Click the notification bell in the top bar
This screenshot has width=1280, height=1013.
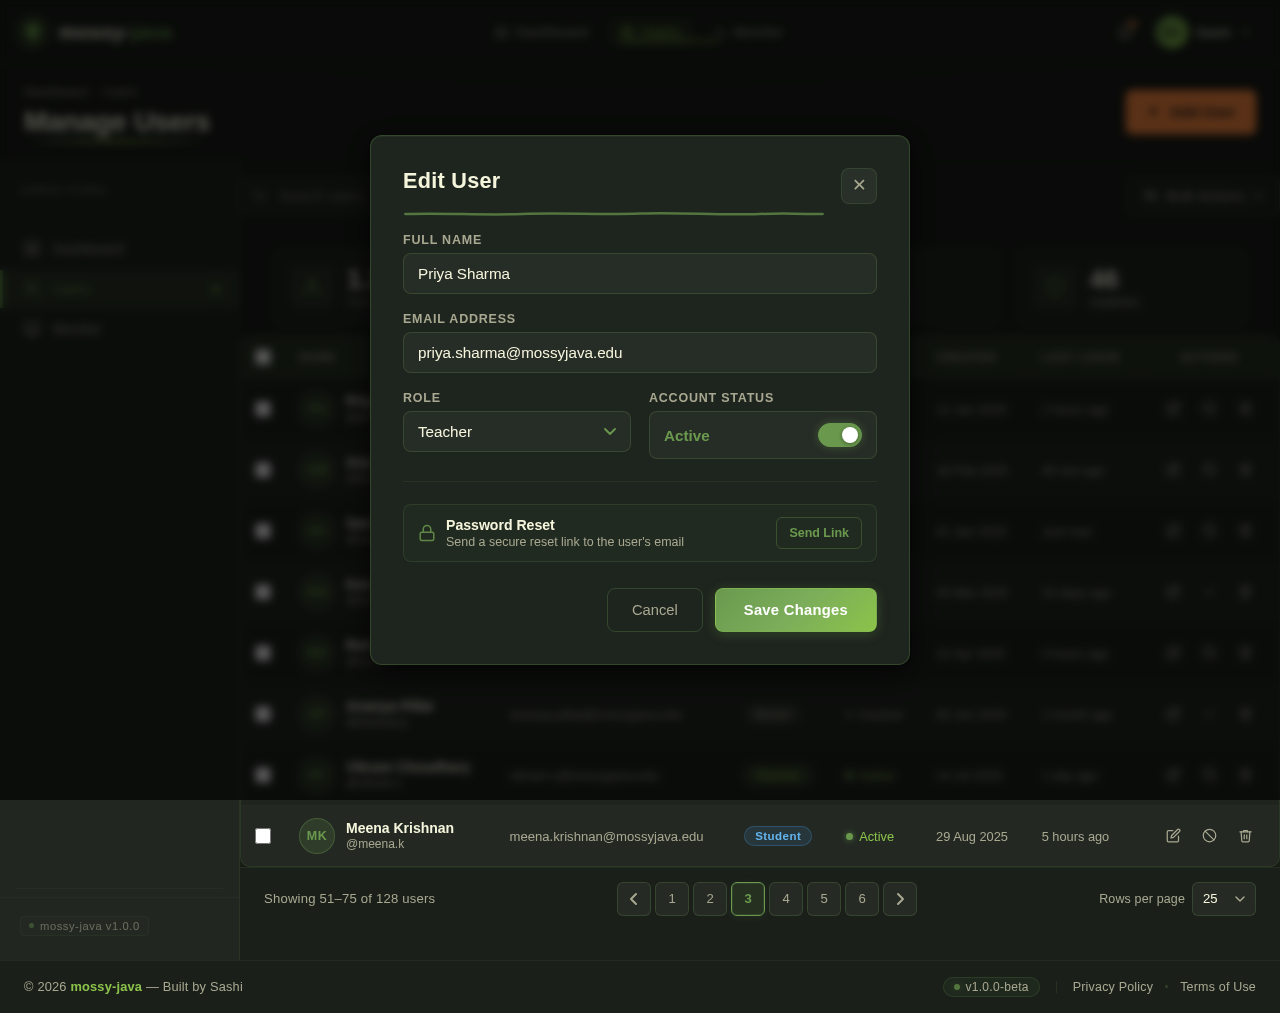click(x=1125, y=31)
